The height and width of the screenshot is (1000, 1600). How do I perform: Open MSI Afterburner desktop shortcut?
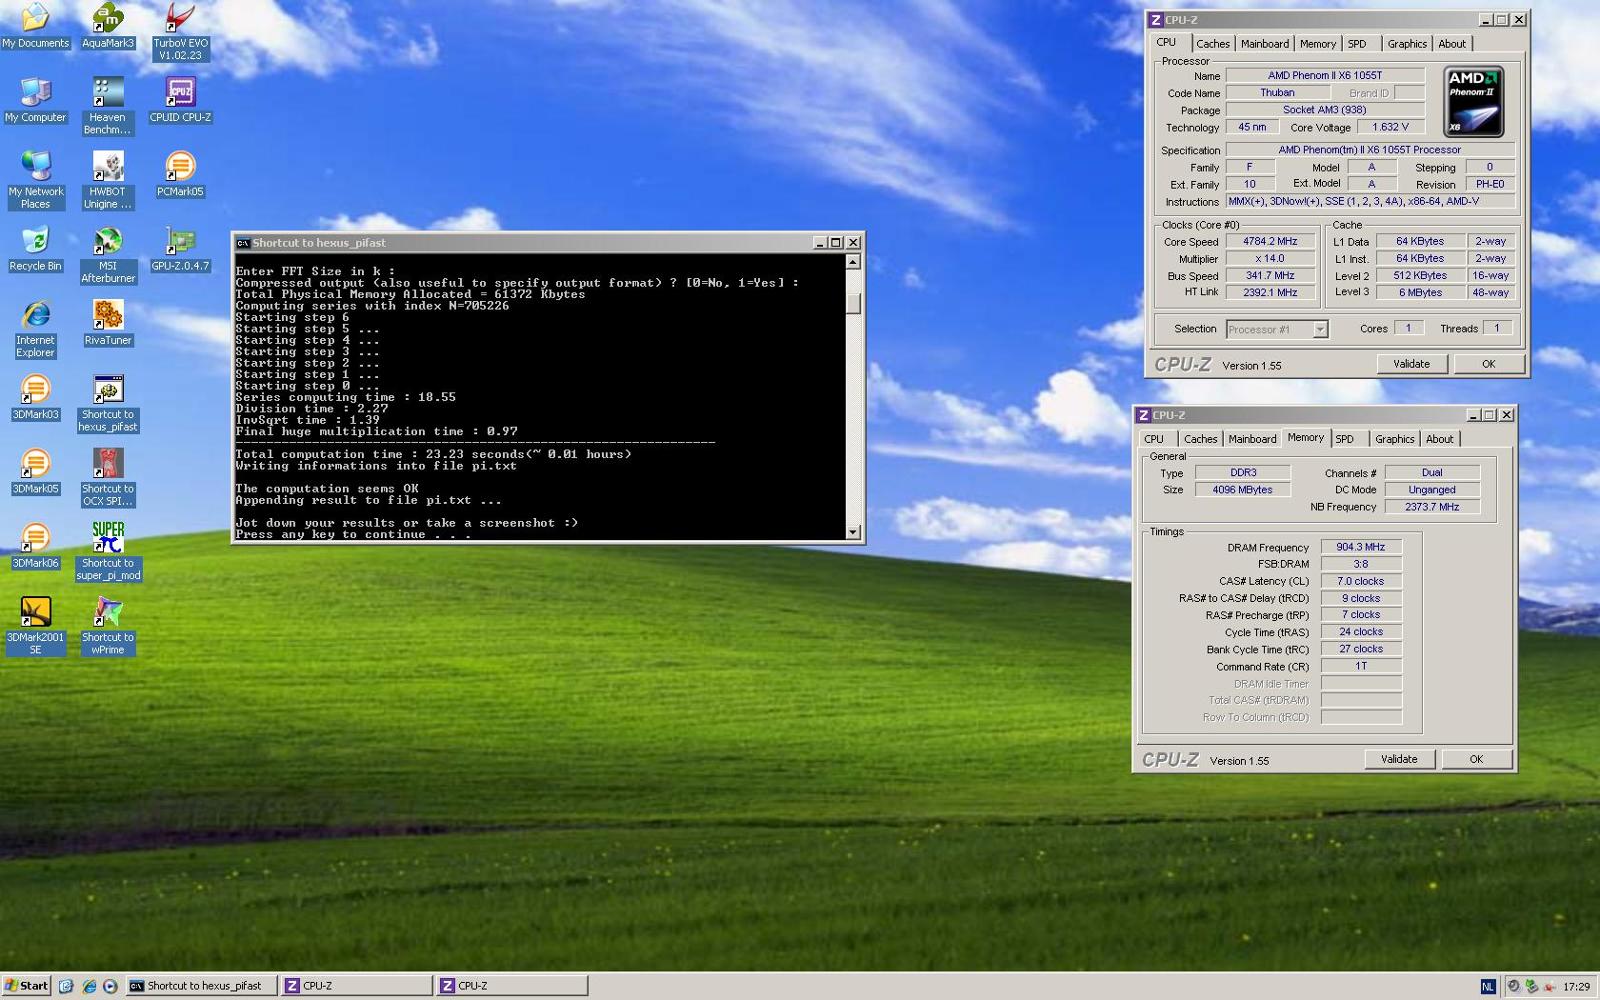107,255
